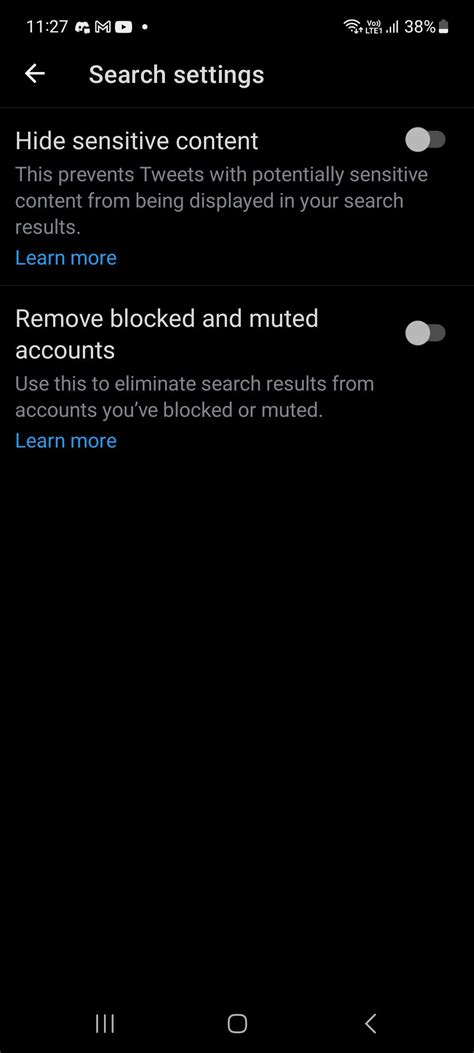Viewport: 474px width, 1053px height.
Task: Go back using the top-left arrow
Action: coord(34,74)
